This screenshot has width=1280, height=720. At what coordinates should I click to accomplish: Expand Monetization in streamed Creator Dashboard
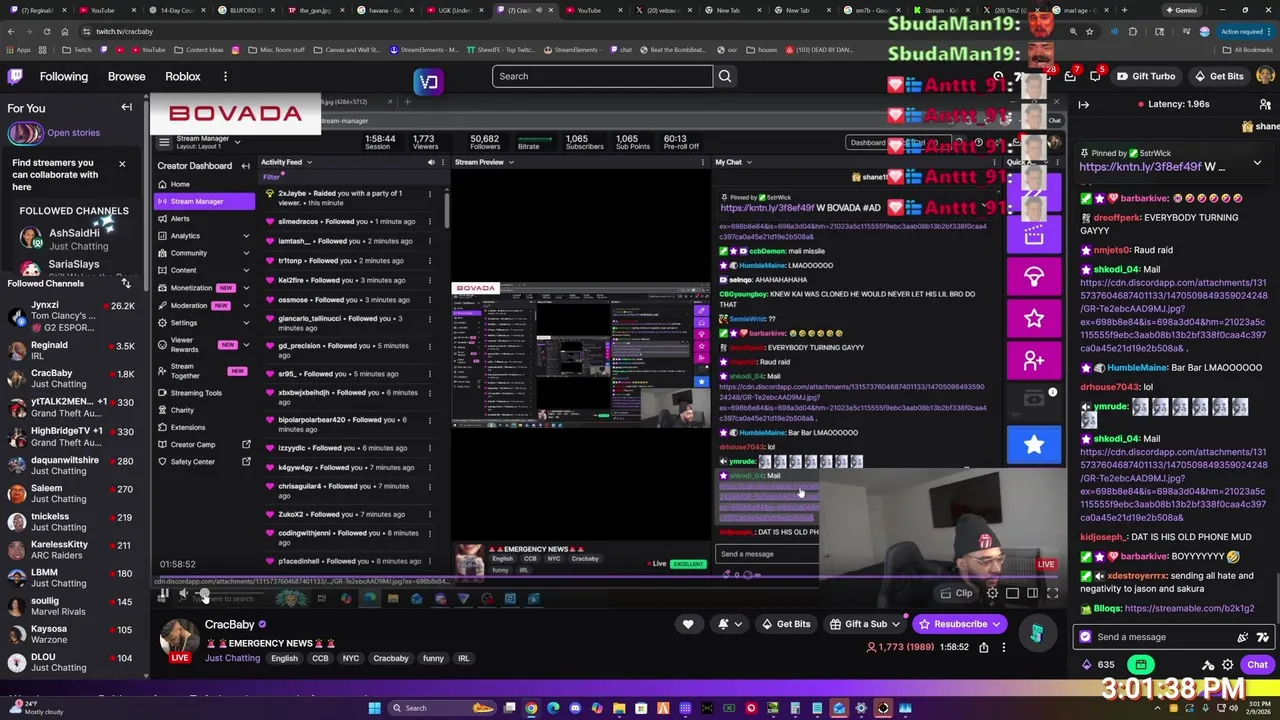205,288
